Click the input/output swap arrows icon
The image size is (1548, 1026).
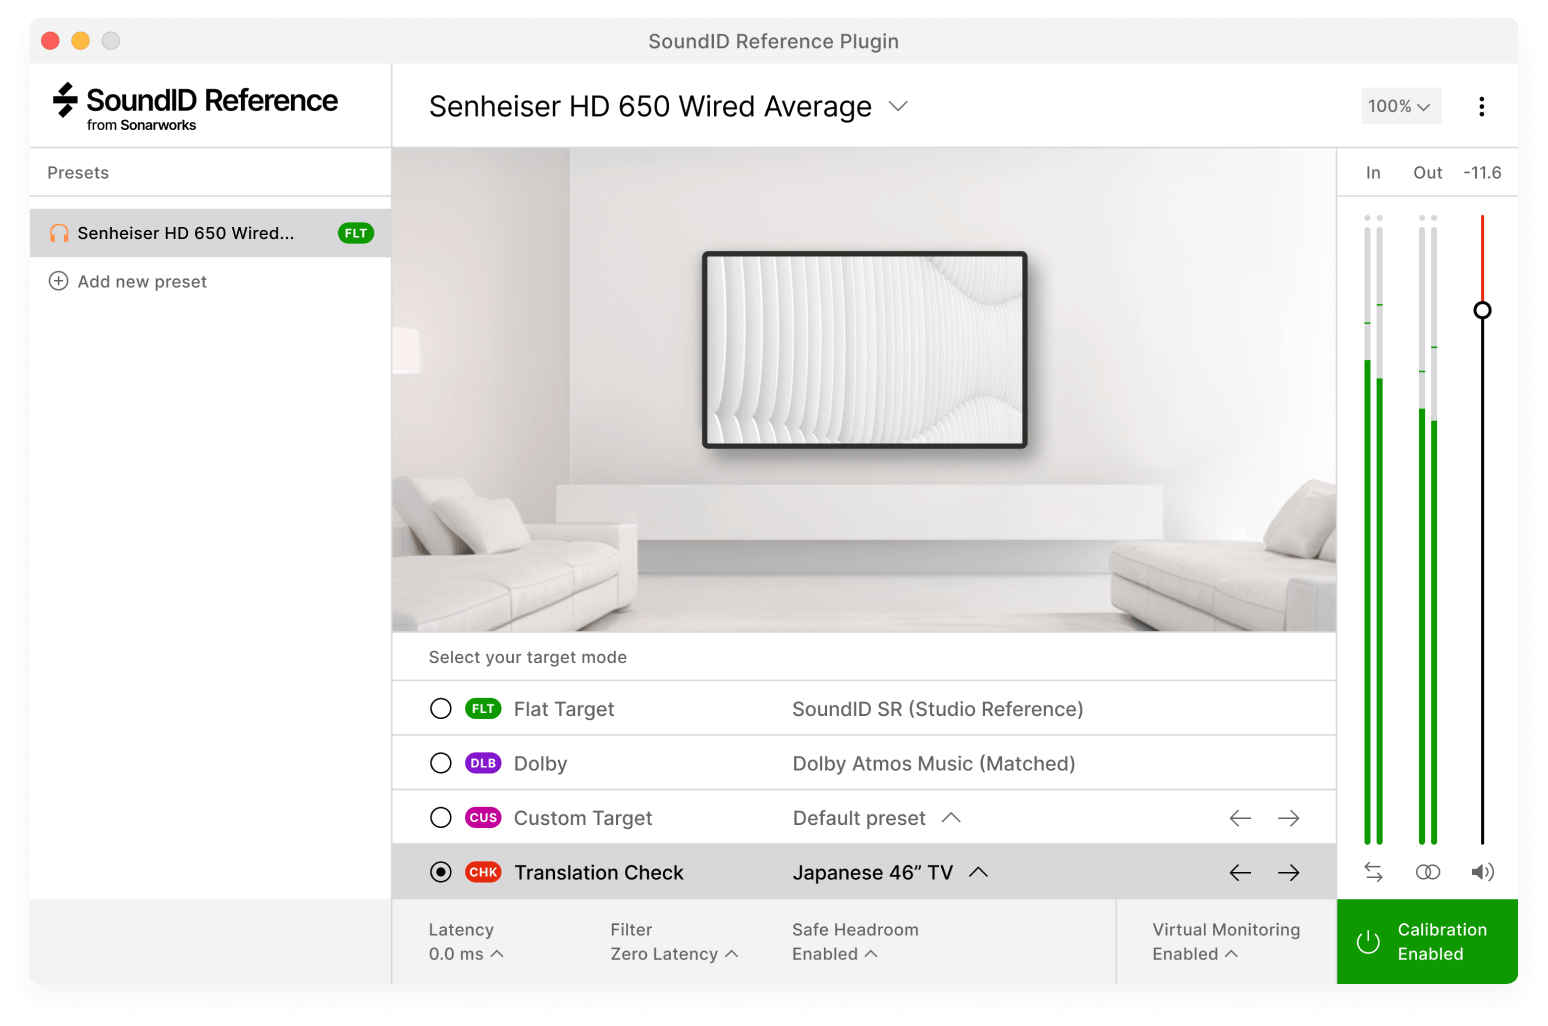point(1373,871)
